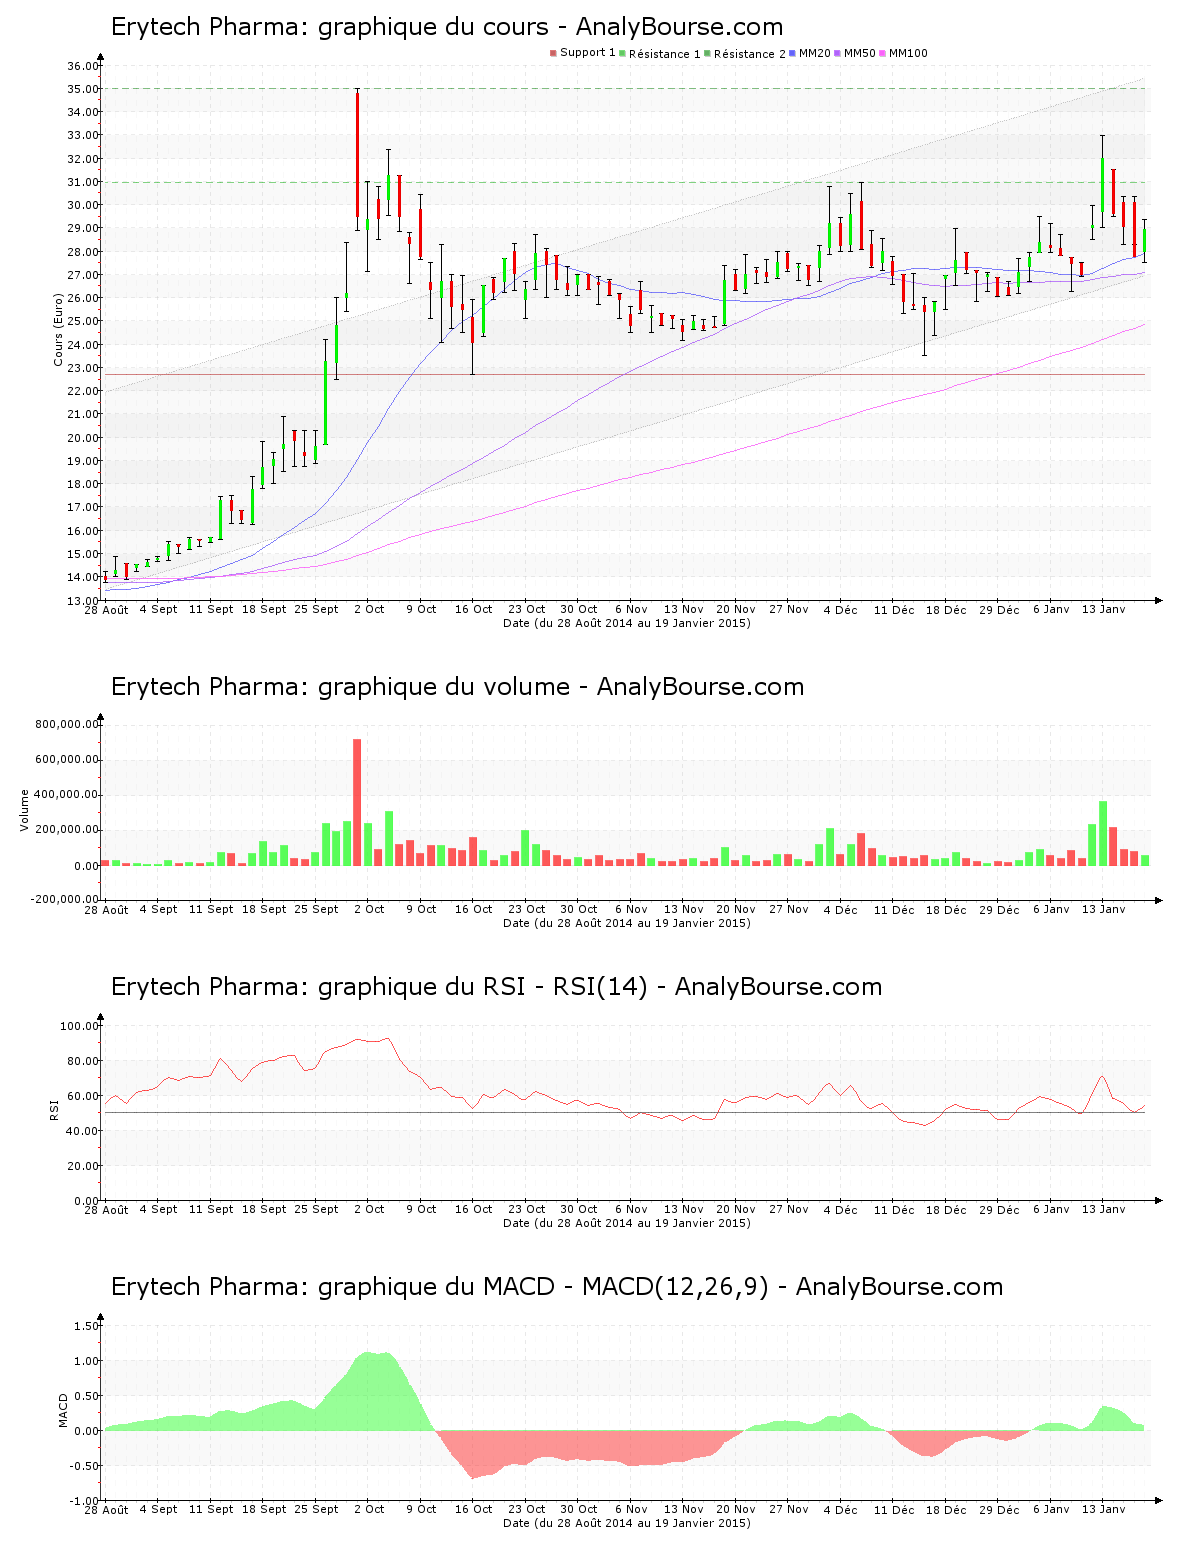Image resolution: width=1200 pixels, height=1550 pixels.
Task: Select the 'MM100' legend label
Action: pyautogui.click(x=908, y=53)
